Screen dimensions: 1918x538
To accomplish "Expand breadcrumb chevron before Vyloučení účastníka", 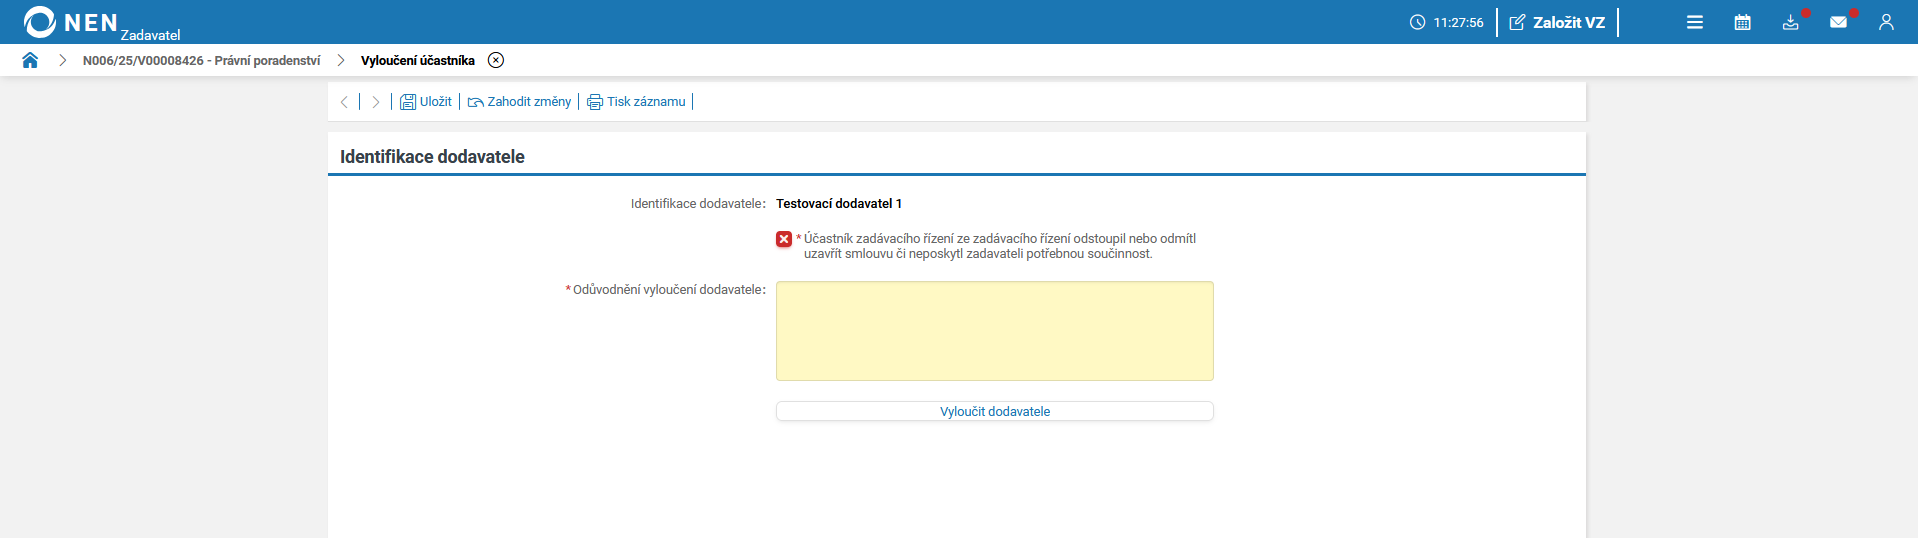I will 341,61.
